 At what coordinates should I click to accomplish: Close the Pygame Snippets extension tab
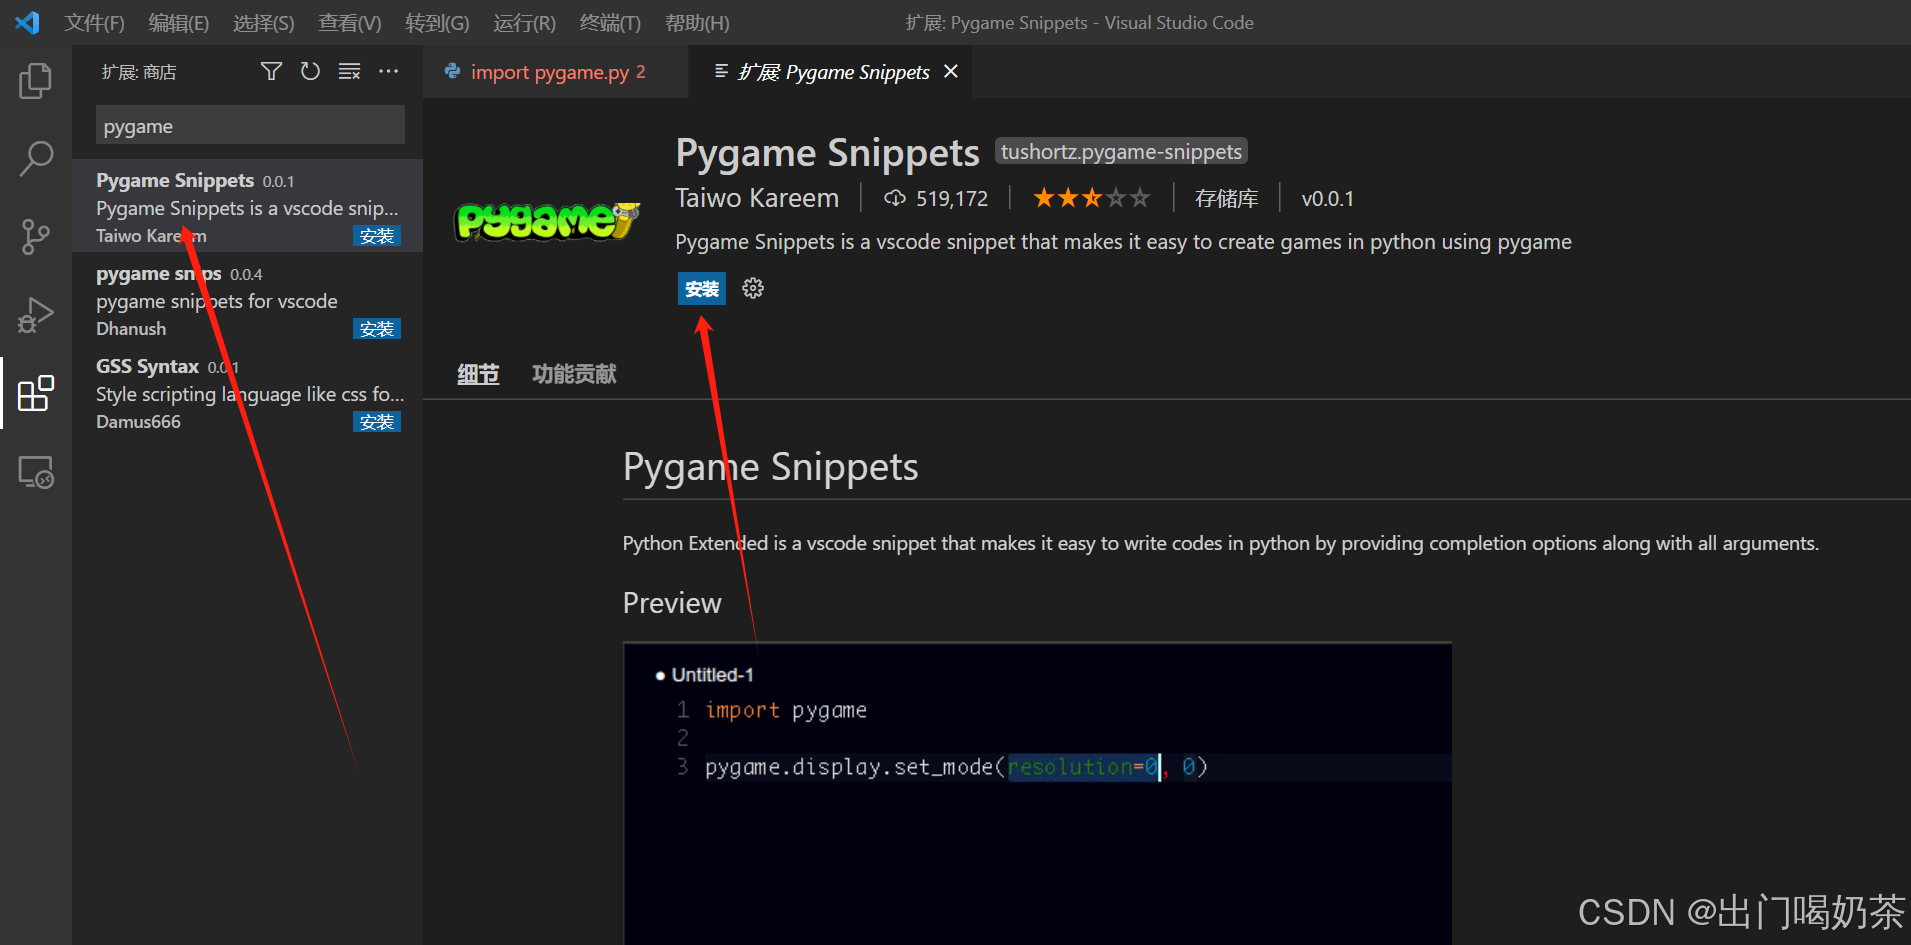pos(951,71)
